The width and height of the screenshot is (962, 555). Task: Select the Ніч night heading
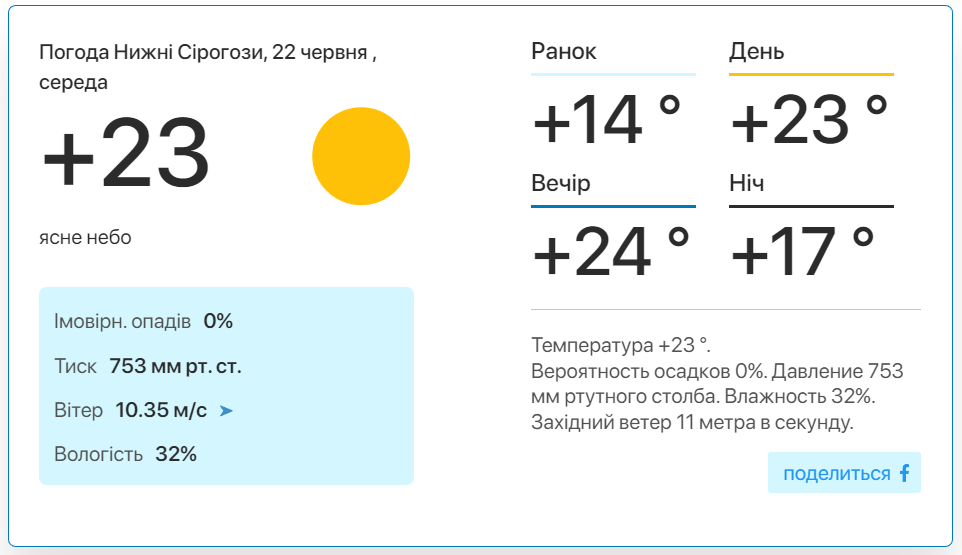746,183
